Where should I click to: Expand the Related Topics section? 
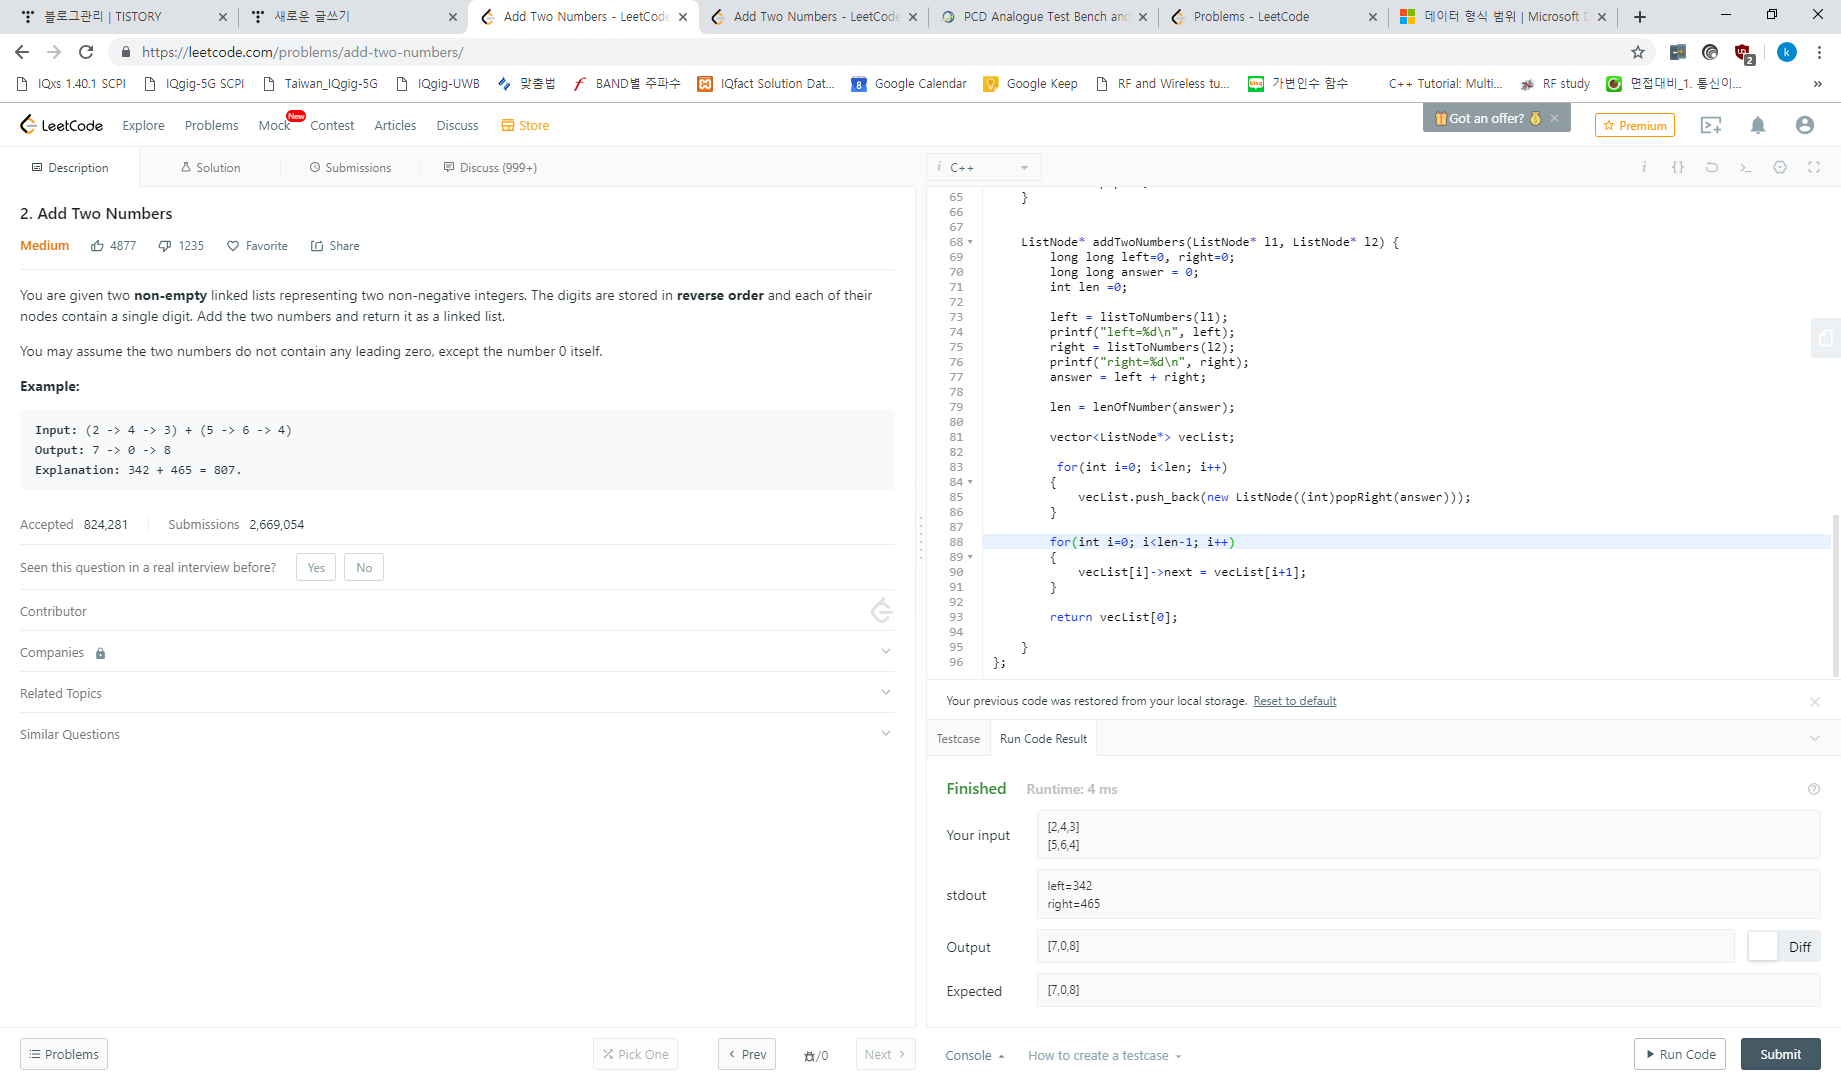tap(886, 693)
